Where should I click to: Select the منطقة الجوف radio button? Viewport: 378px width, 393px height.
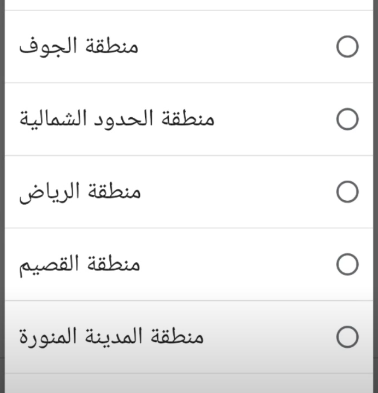pos(347,47)
